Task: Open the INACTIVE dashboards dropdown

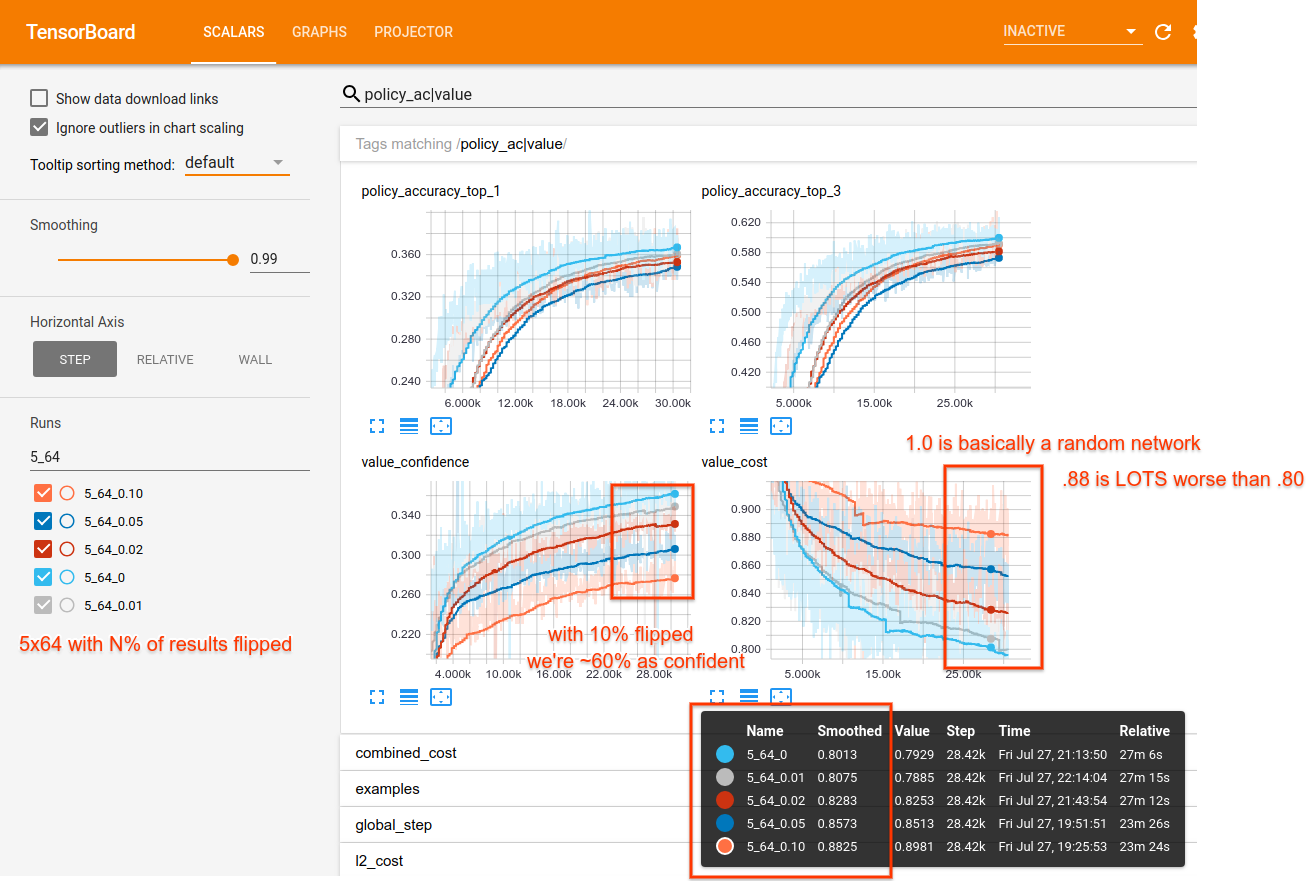Action: click(x=1071, y=31)
